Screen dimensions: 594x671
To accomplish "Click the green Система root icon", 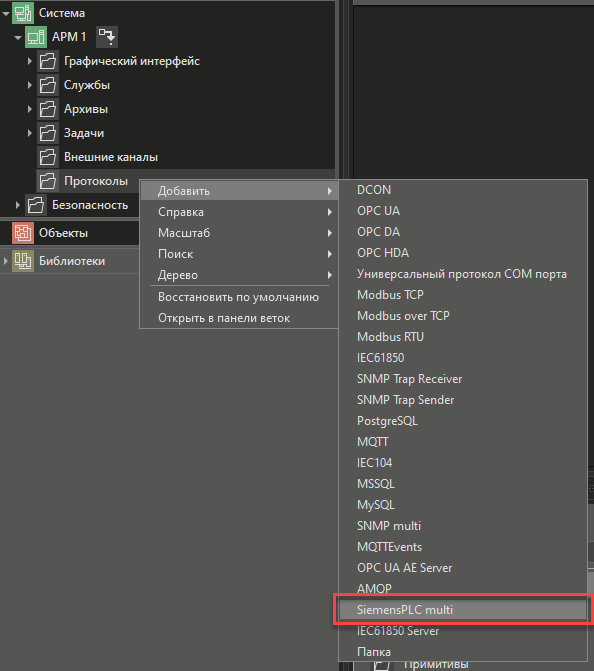I will 23,13.
